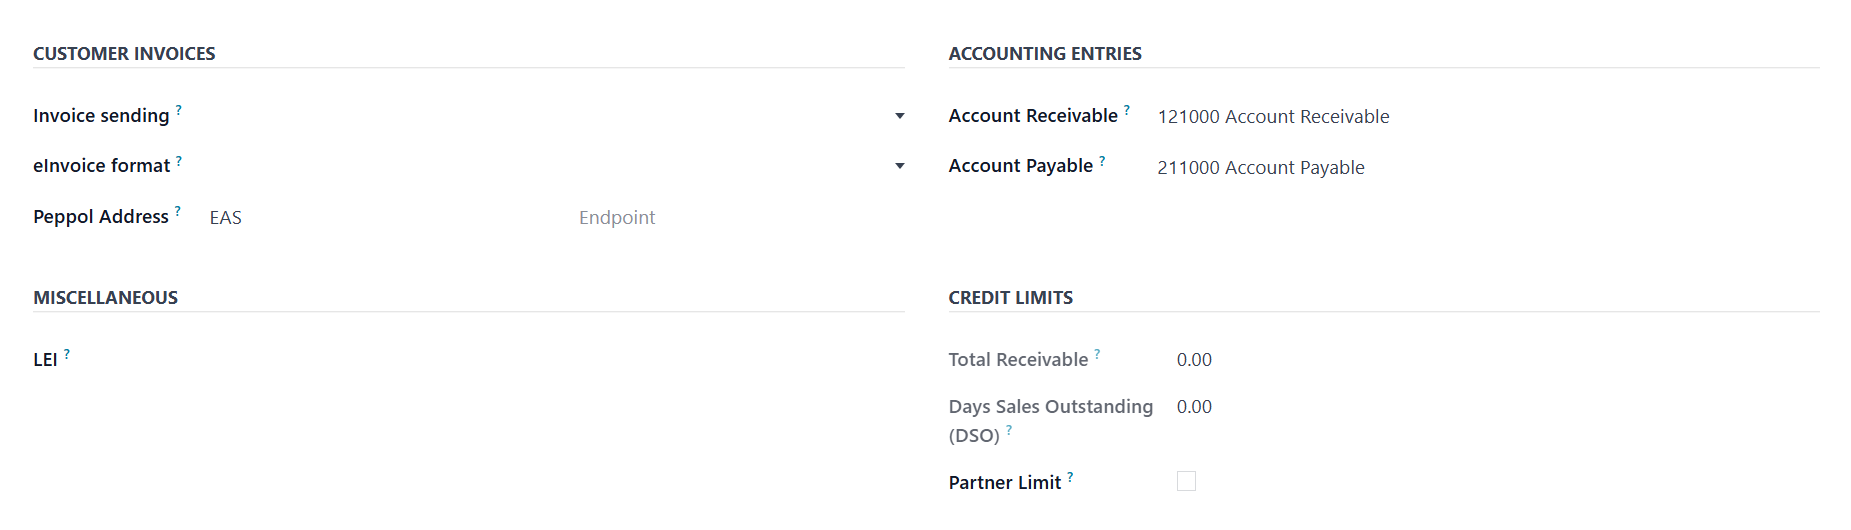Click the LEI input field
The width and height of the screenshot is (1851, 530).
click(480, 360)
